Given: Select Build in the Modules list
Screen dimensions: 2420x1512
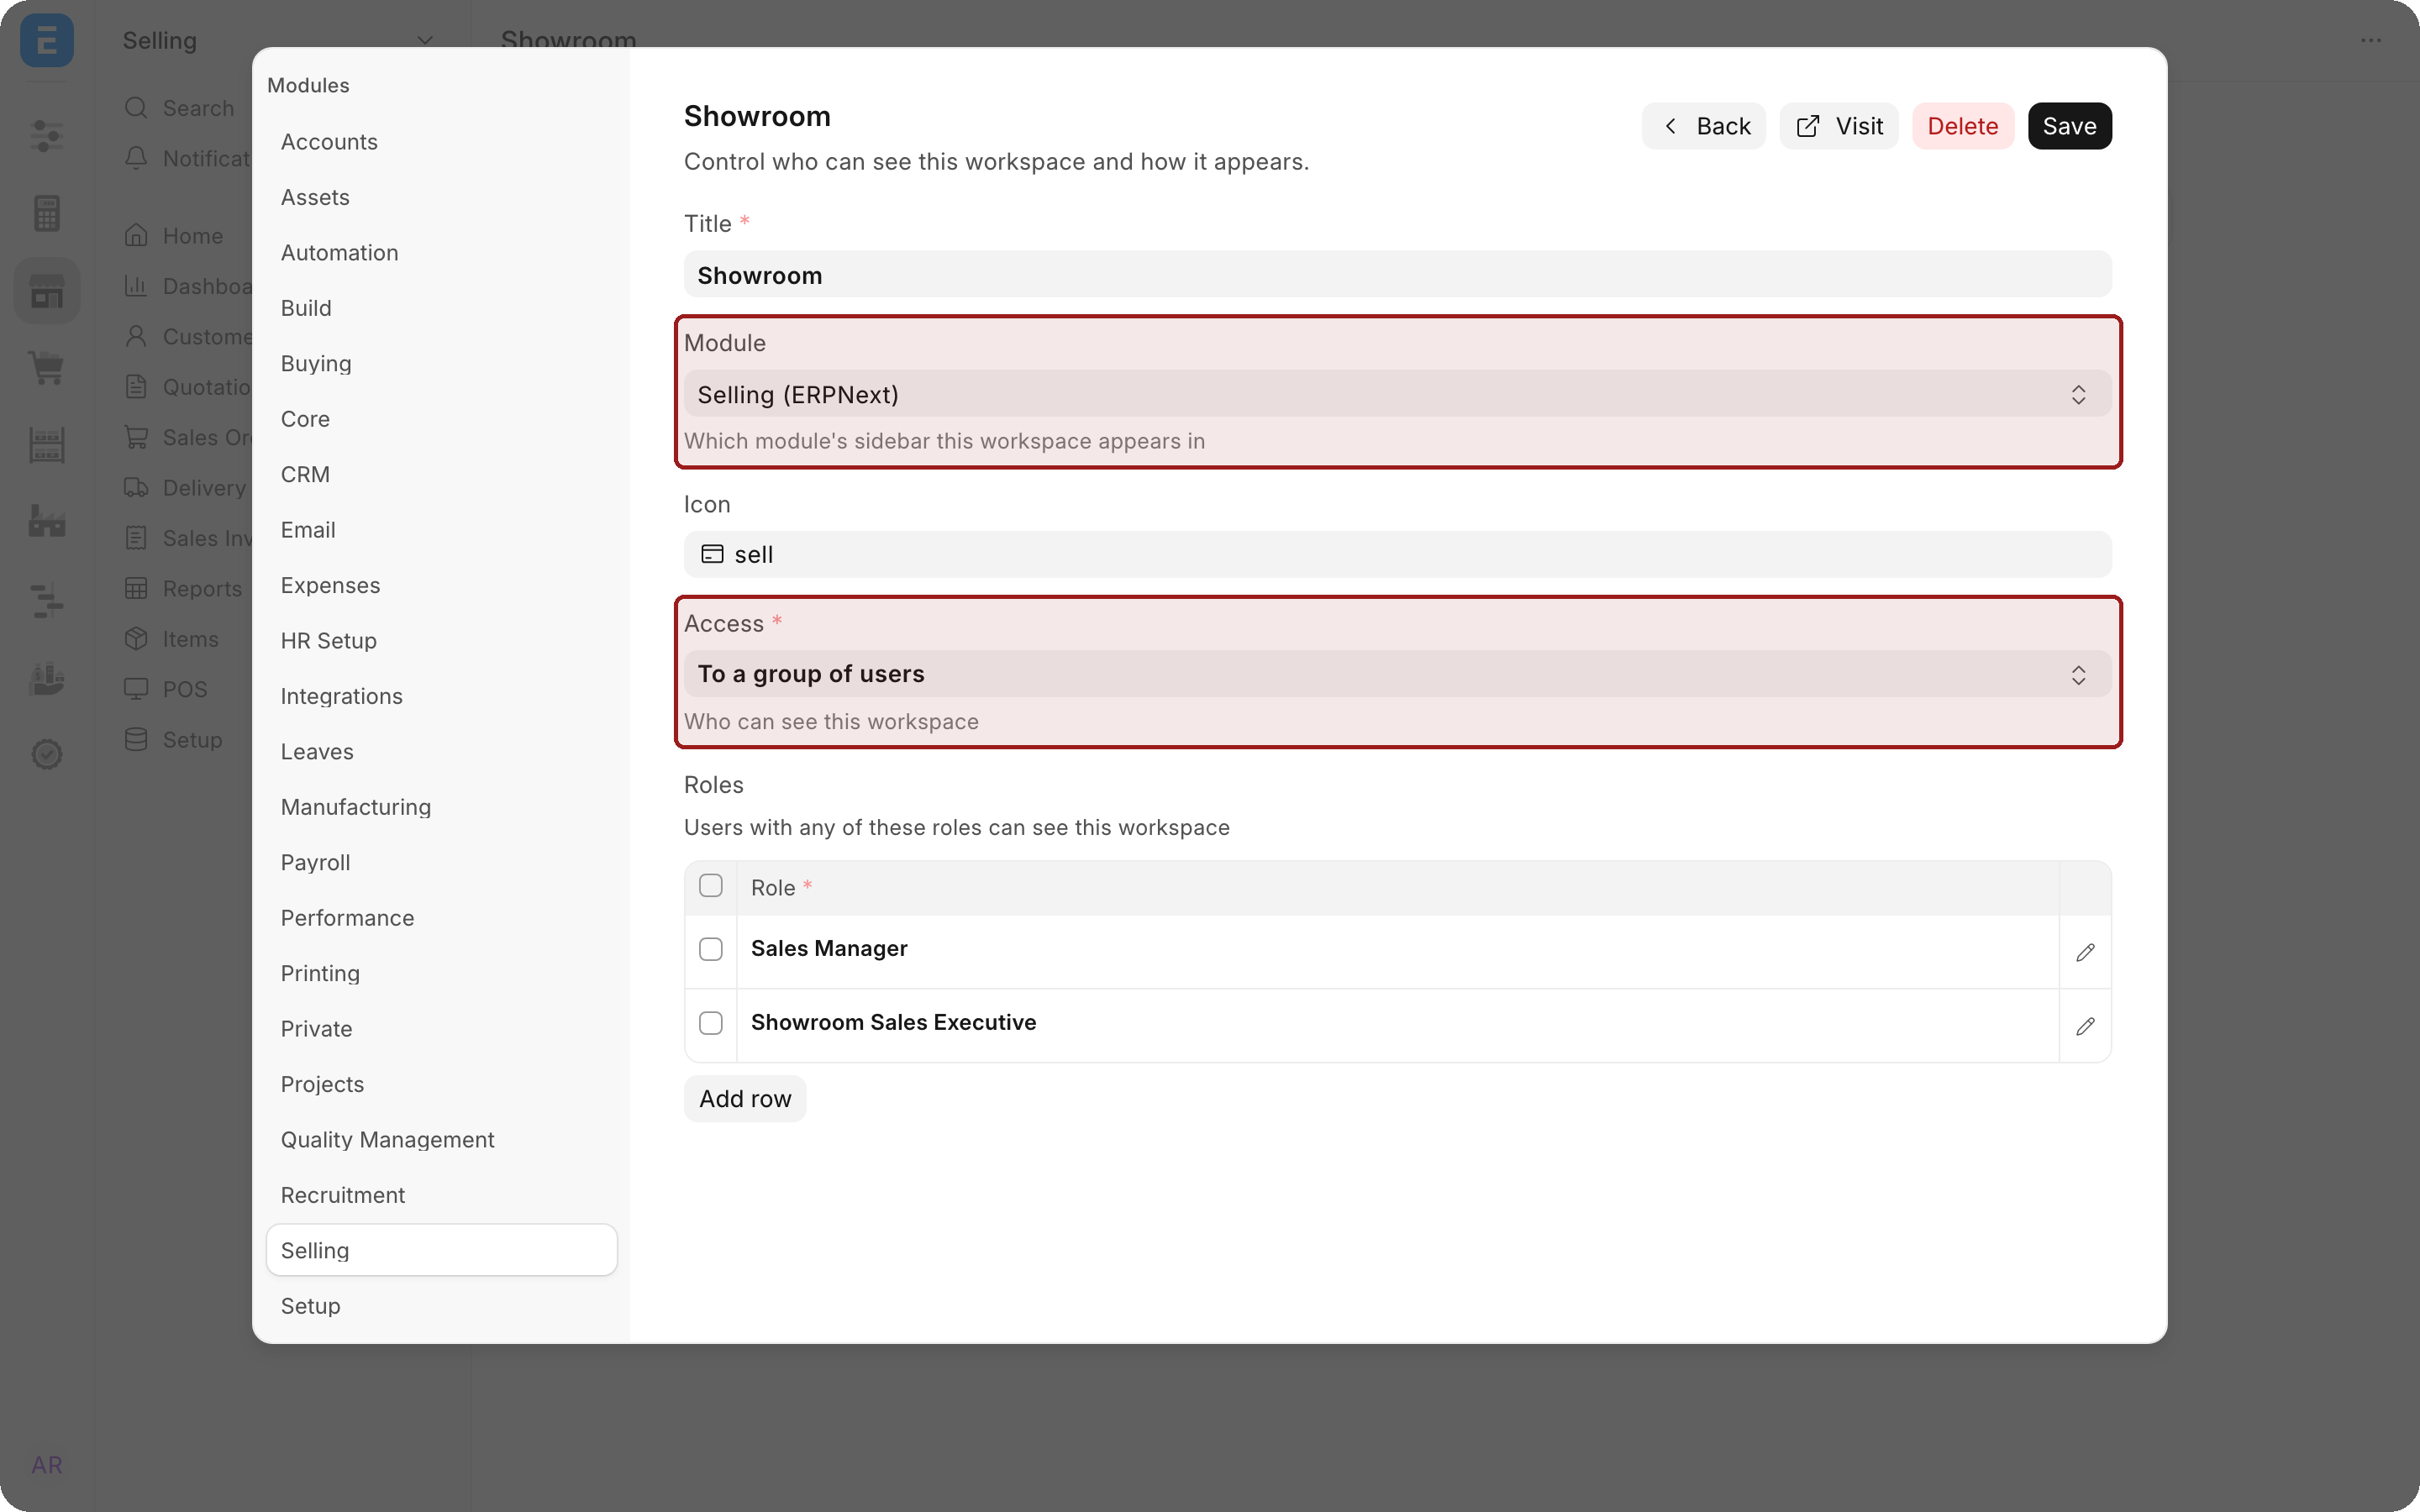Looking at the screenshot, I should (x=442, y=308).
